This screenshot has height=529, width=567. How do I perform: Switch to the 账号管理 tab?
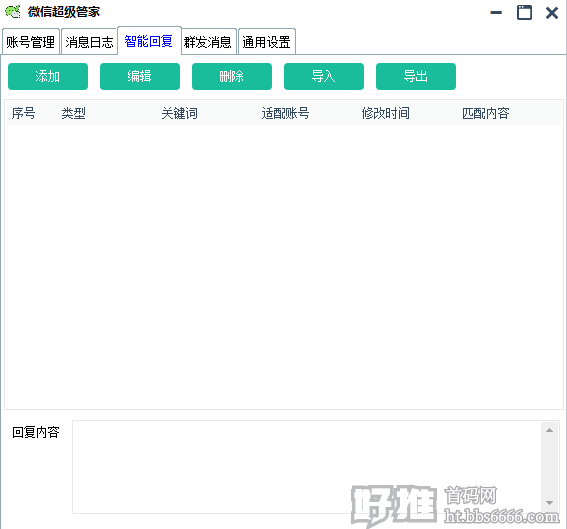point(31,42)
